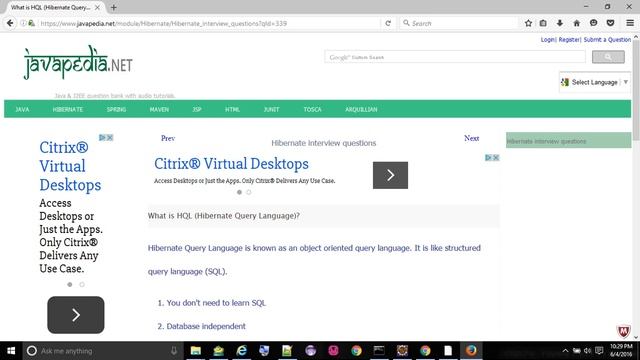The width and height of the screenshot is (640, 360).
Task: Click the Citrix Virtual Desktops banner headline
Action: pos(231,164)
